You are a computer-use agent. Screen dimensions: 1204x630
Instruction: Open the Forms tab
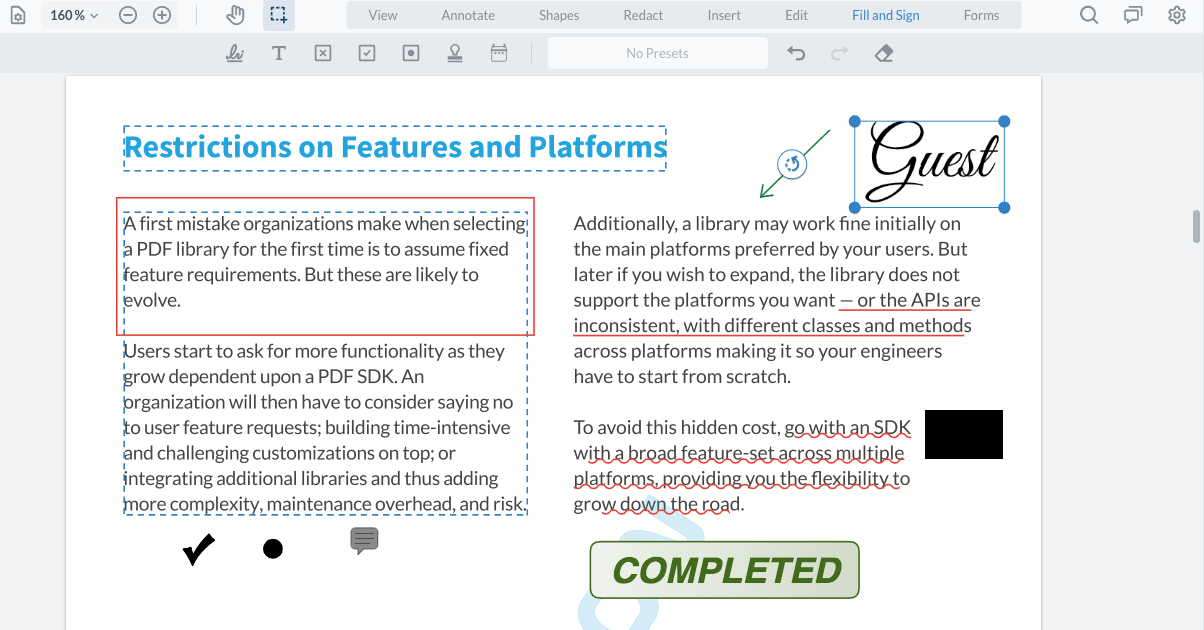click(x=981, y=15)
